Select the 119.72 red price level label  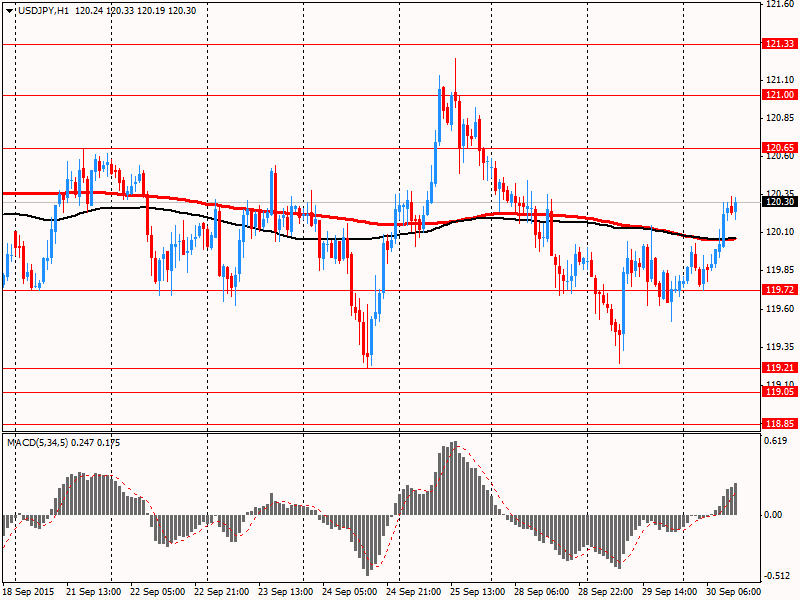click(779, 290)
